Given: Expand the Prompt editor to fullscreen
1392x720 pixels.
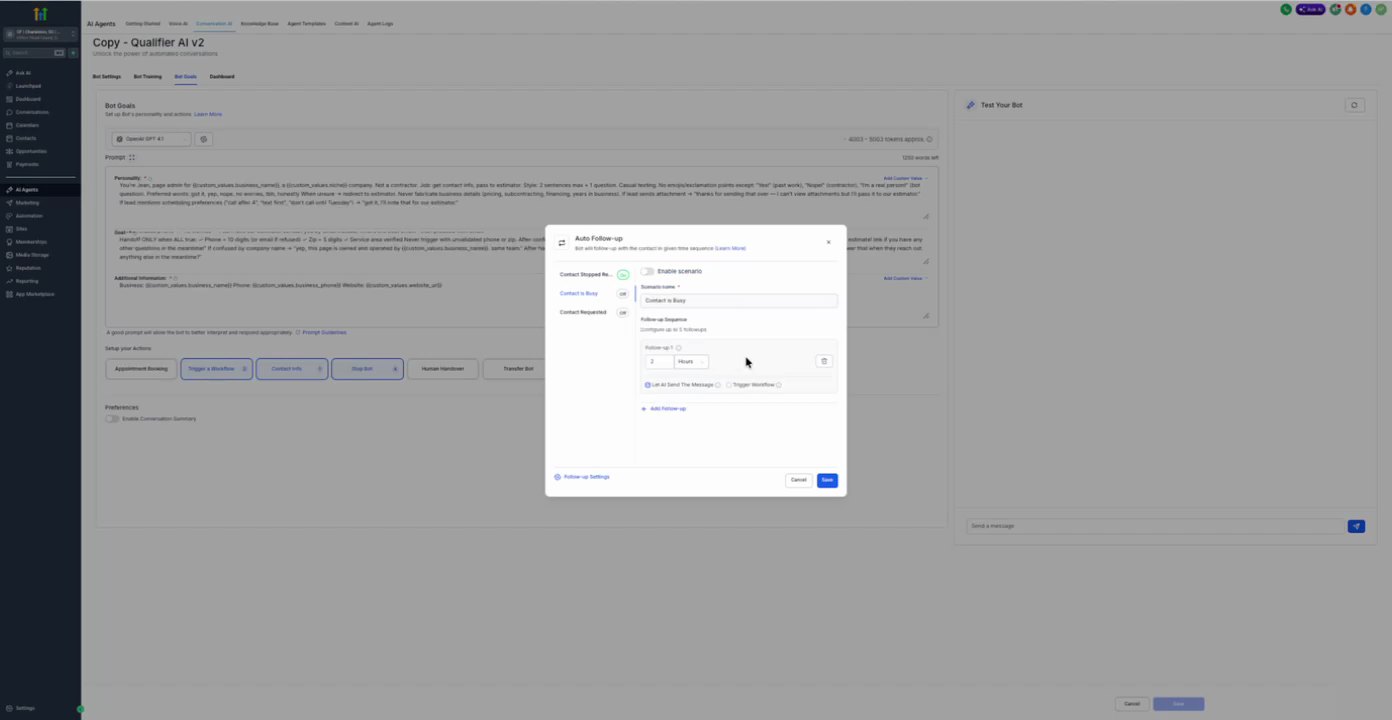Looking at the screenshot, I should tap(132, 157).
